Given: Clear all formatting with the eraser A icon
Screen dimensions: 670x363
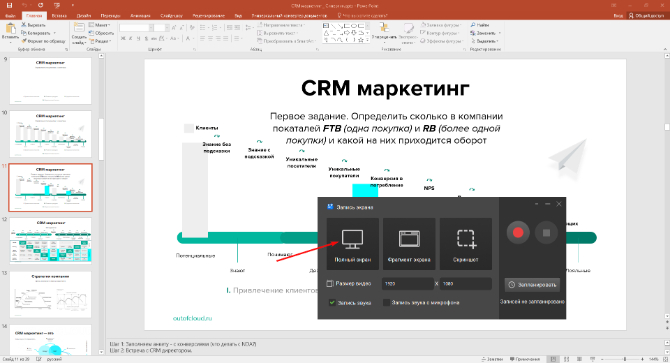Looking at the screenshot, I should coord(192,28).
